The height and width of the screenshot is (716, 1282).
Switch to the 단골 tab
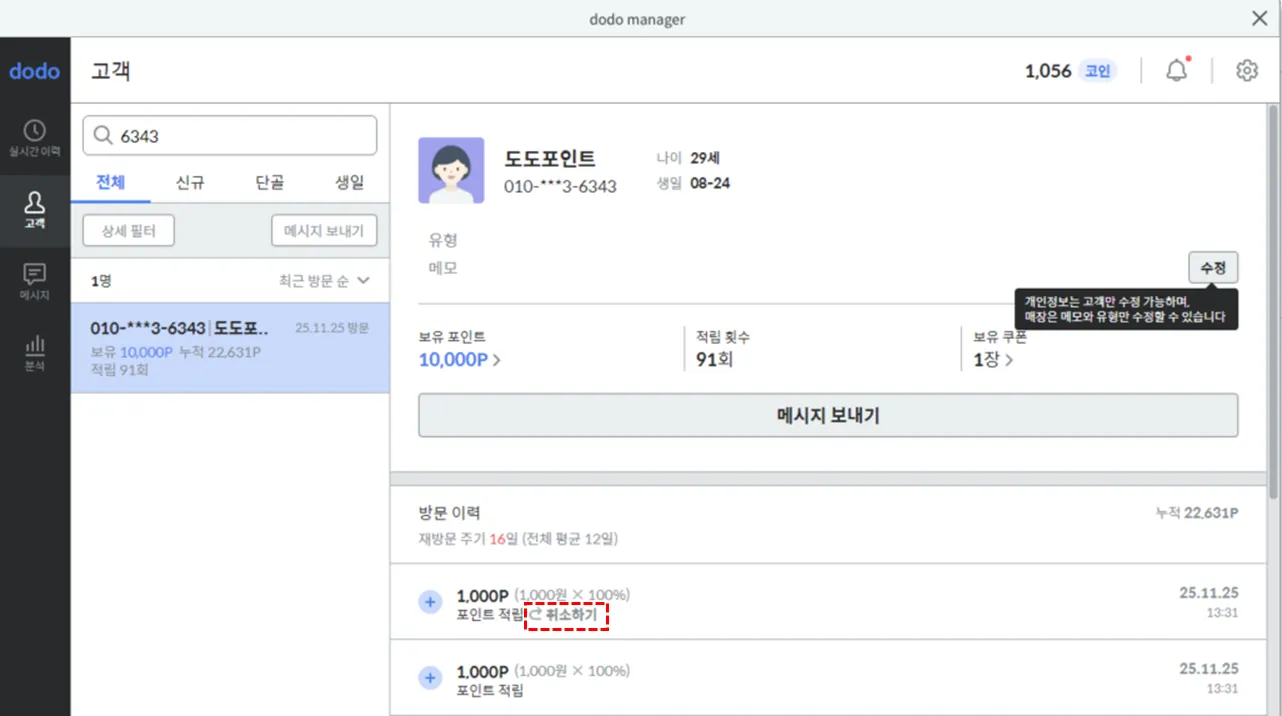point(269,183)
